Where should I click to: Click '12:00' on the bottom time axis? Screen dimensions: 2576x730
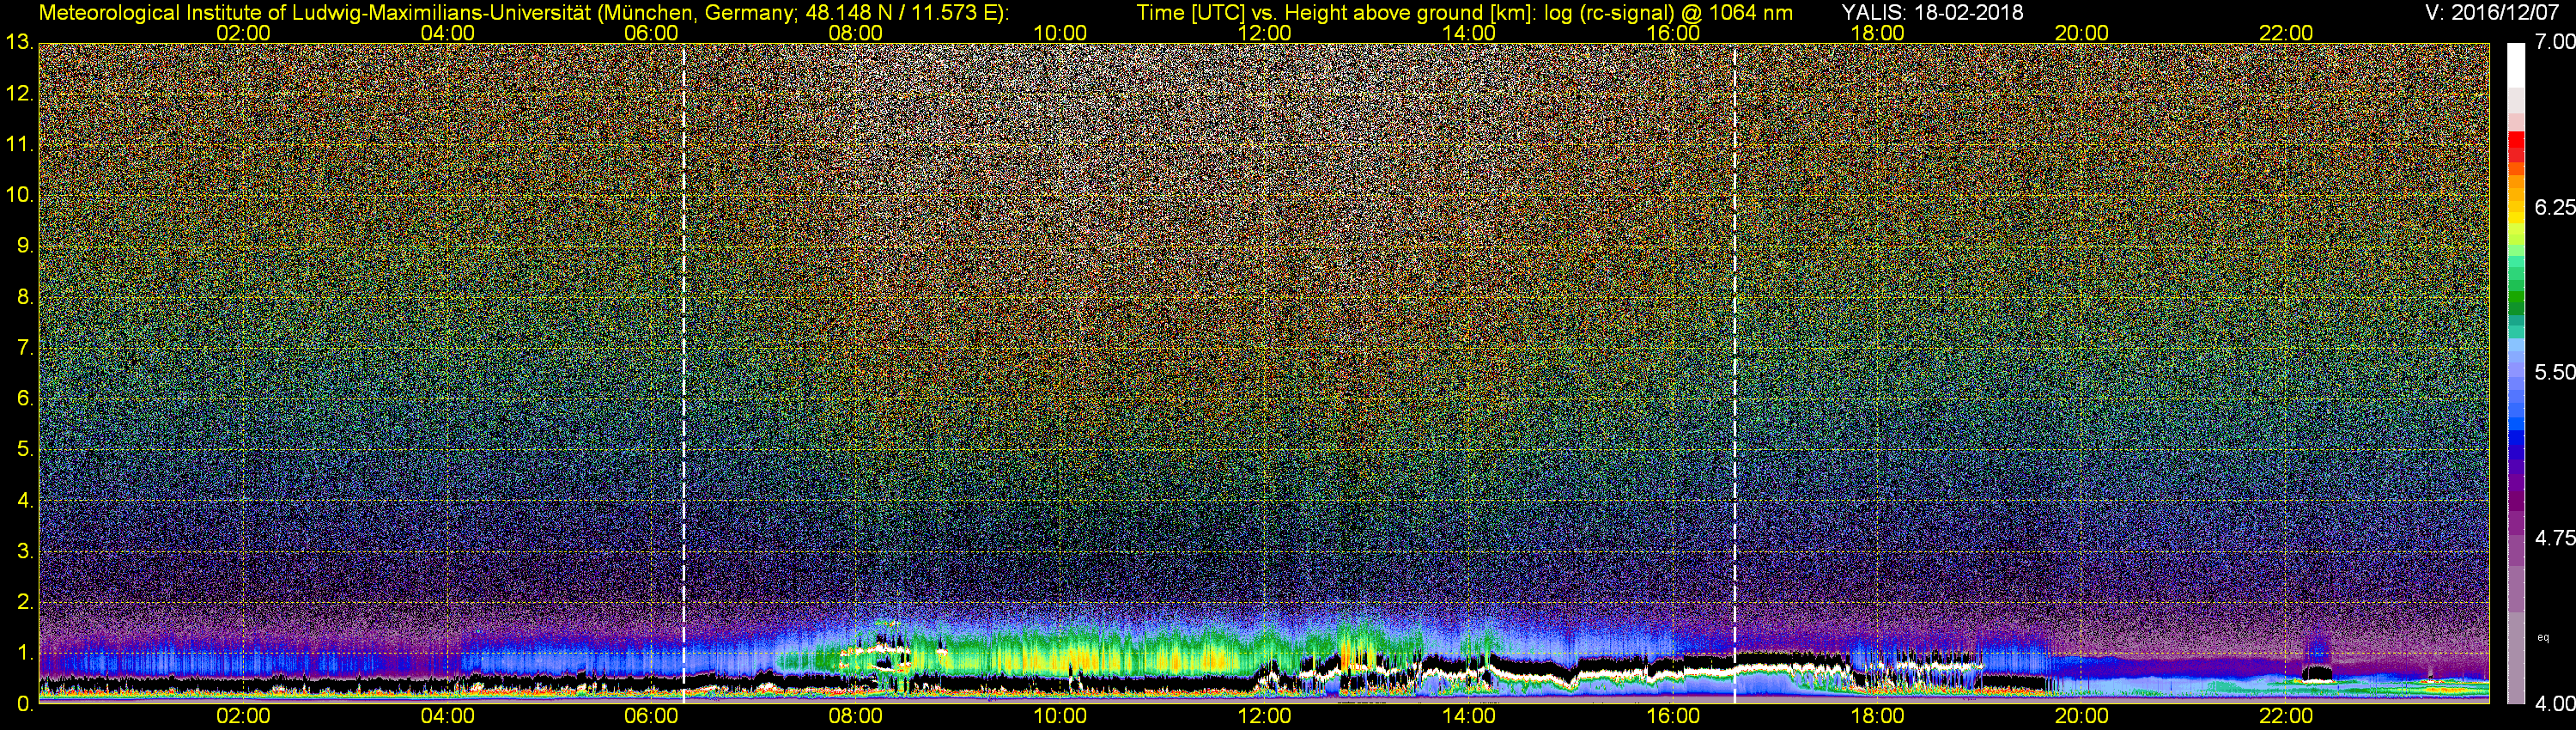[1264, 716]
